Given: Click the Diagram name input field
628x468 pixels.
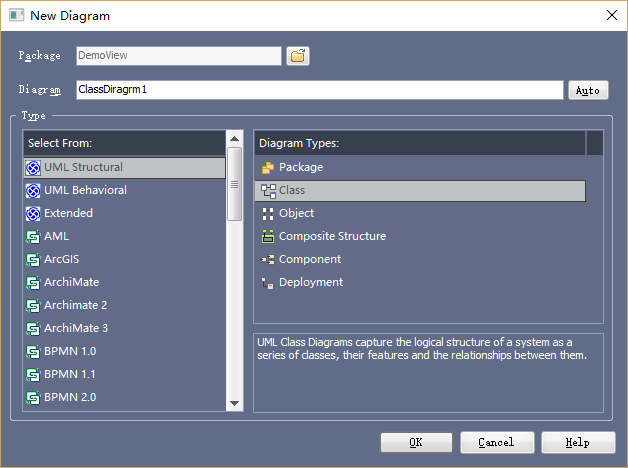Looking at the screenshot, I should click(x=320, y=90).
